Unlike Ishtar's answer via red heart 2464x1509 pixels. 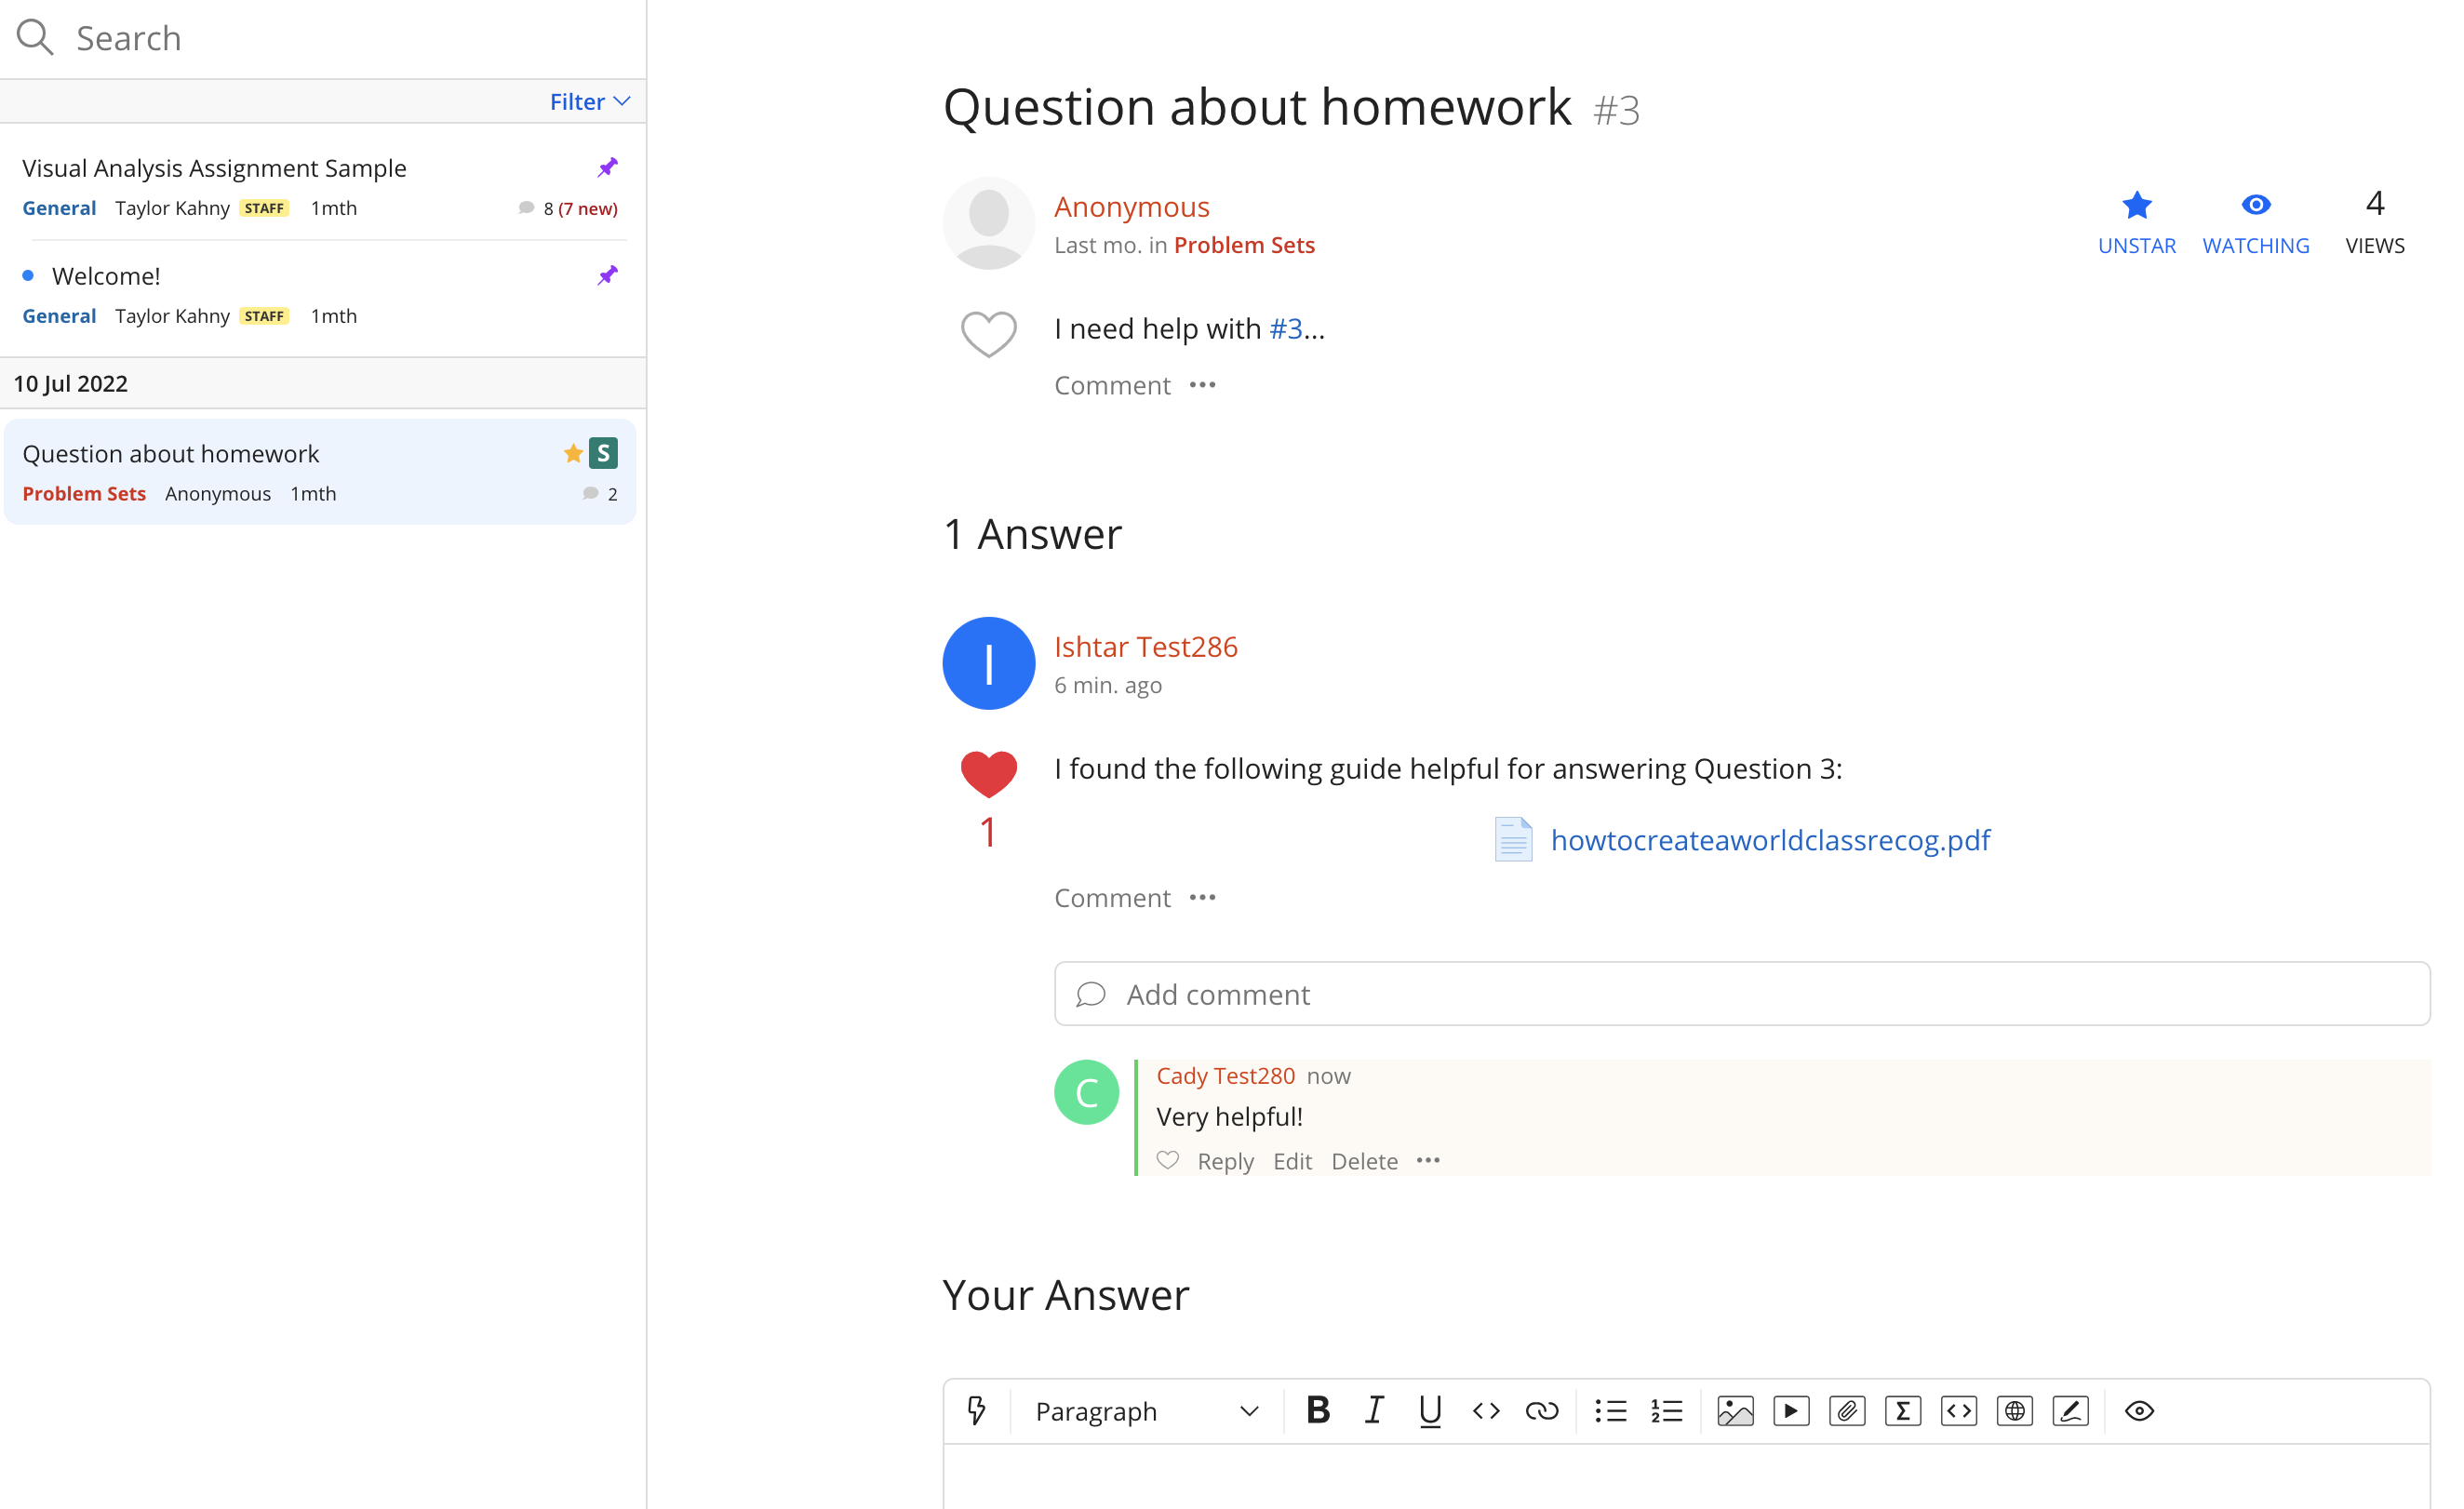988,773
